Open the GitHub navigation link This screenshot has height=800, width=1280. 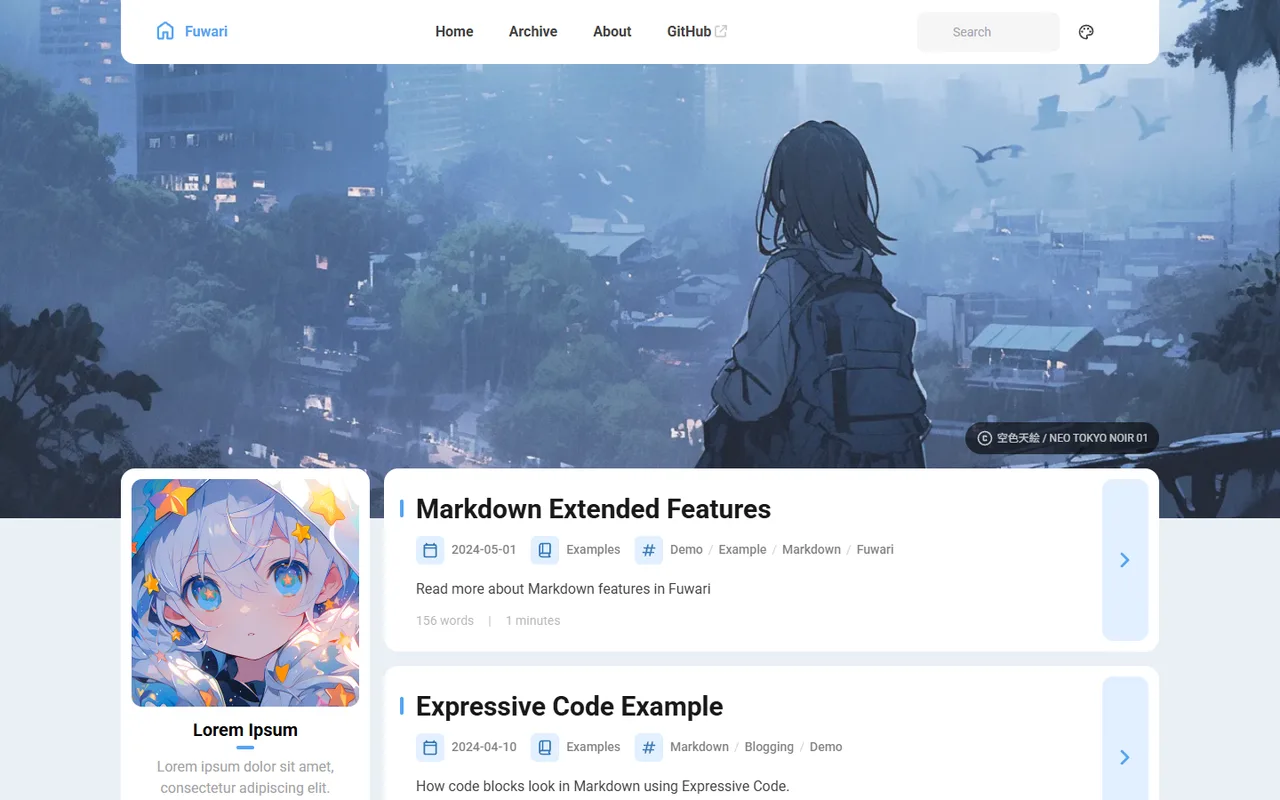tap(697, 31)
